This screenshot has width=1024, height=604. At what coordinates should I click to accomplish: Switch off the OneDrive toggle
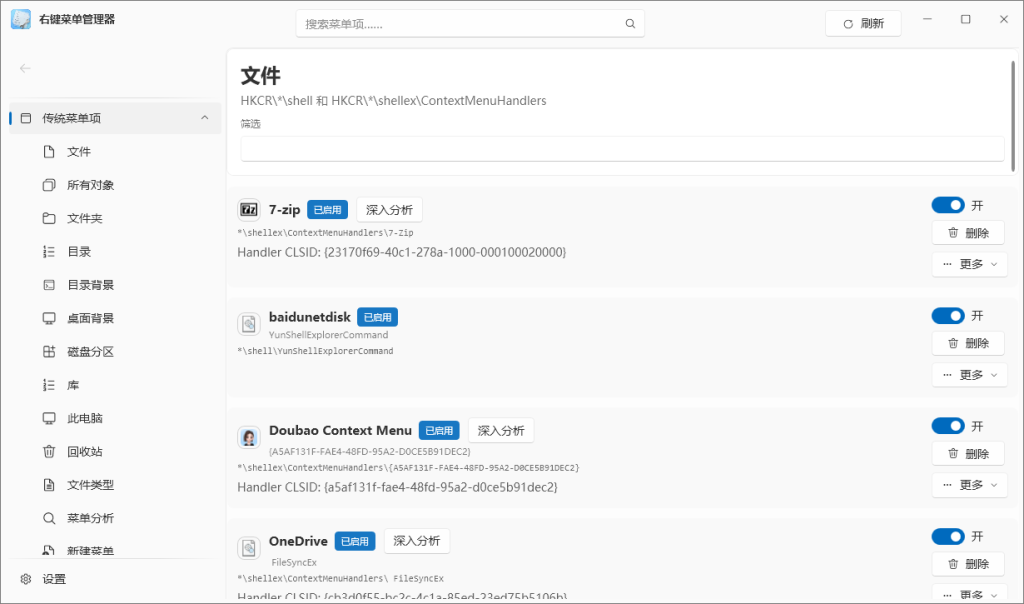(948, 536)
